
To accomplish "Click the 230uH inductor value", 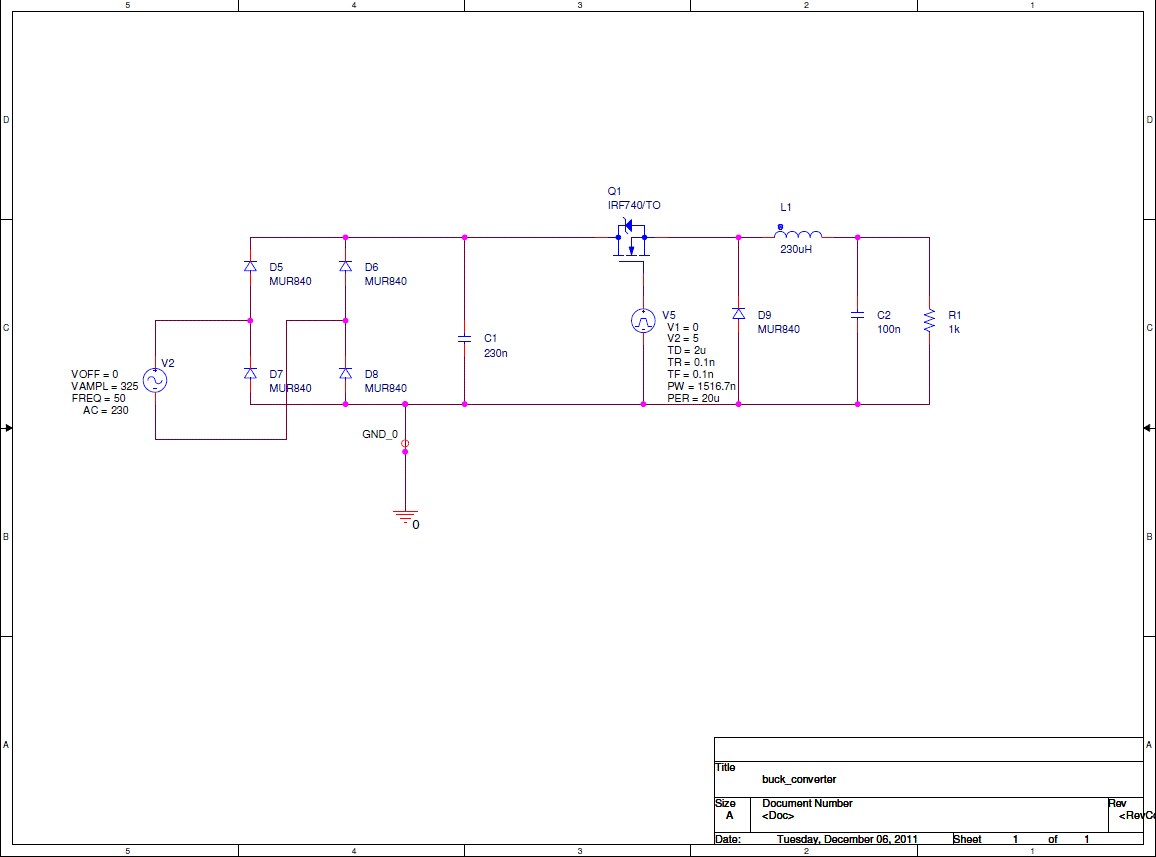I will 796,249.
